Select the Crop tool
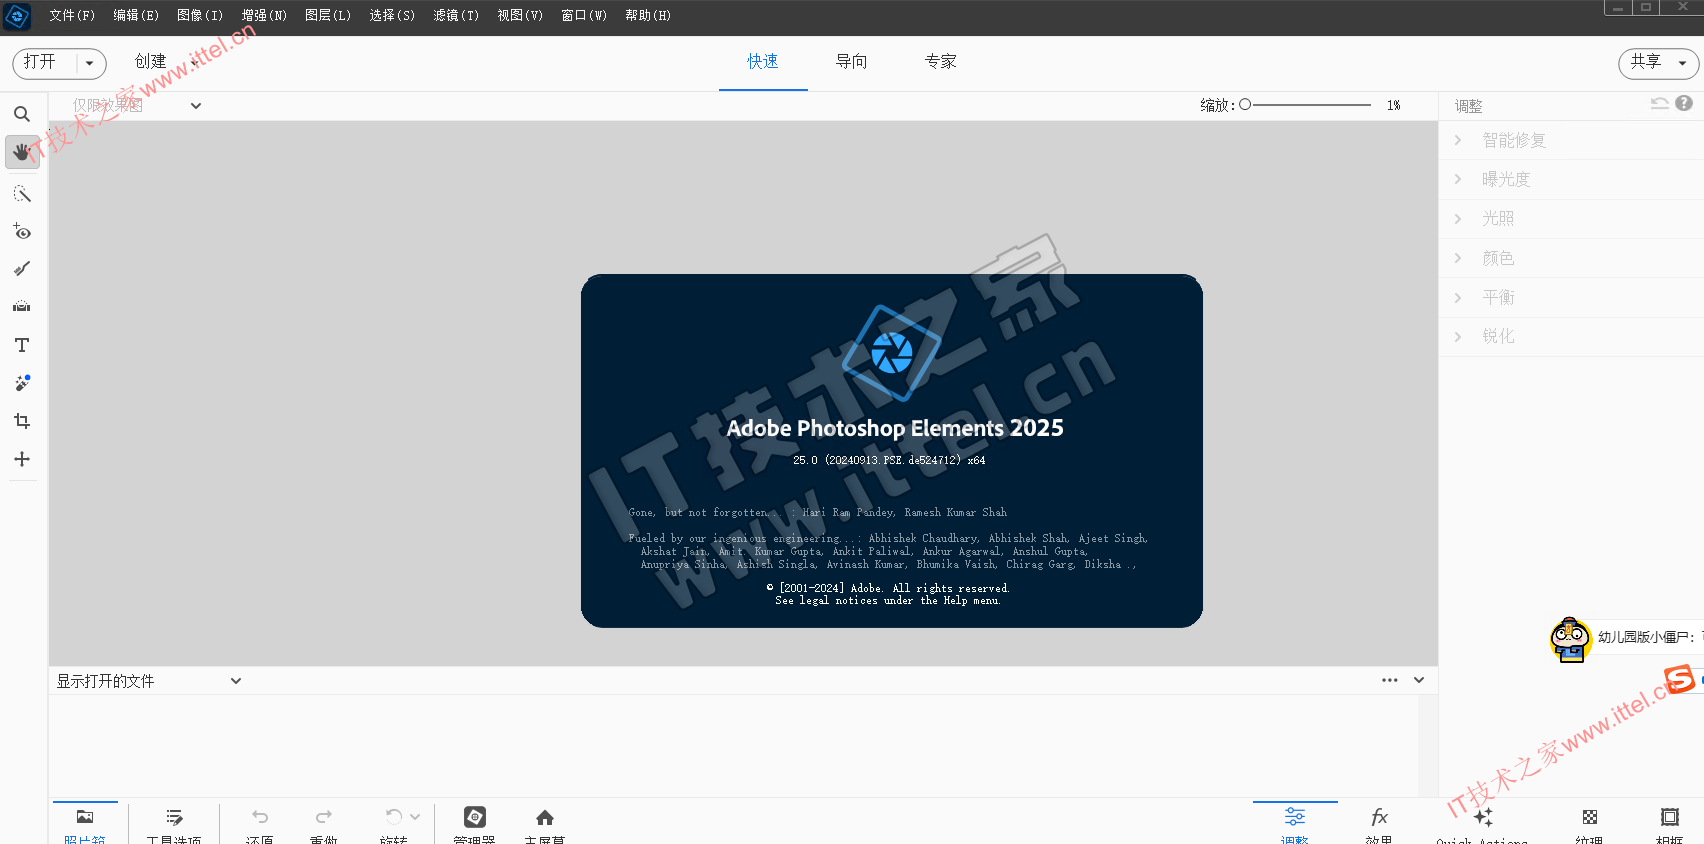Viewport: 1704px width, 844px height. (x=22, y=421)
